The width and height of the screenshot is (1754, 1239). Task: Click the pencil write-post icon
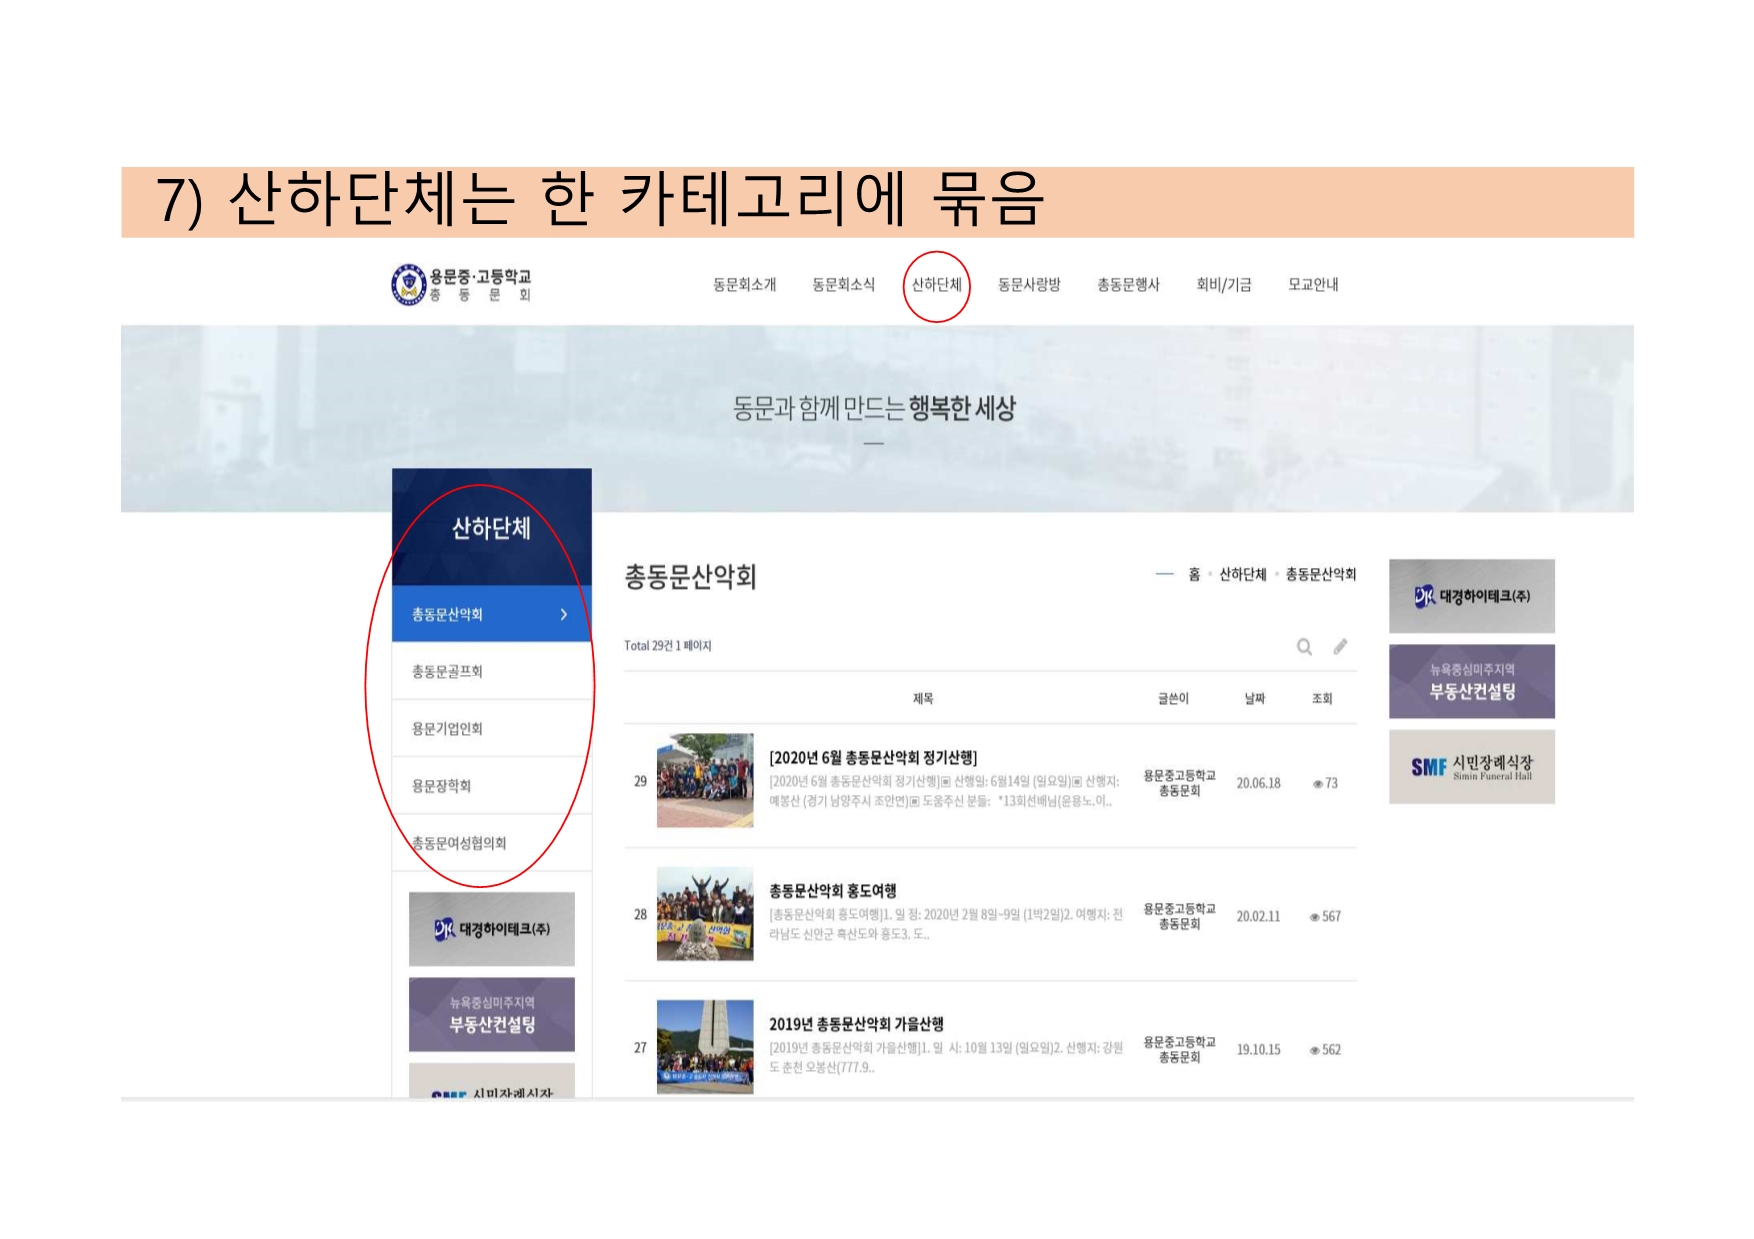tap(1340, 647)
